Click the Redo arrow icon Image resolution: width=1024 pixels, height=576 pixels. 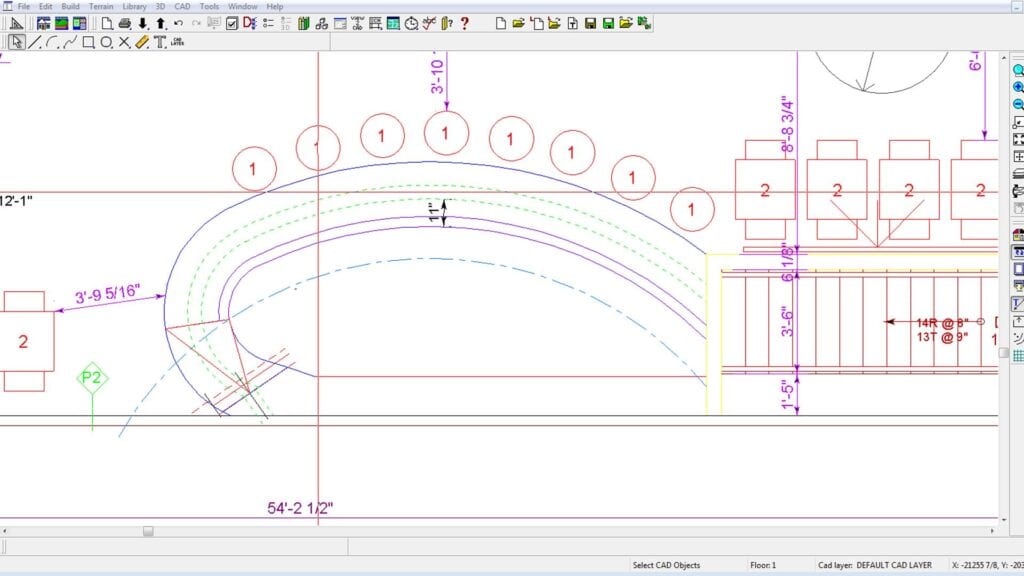pos(196,24)
